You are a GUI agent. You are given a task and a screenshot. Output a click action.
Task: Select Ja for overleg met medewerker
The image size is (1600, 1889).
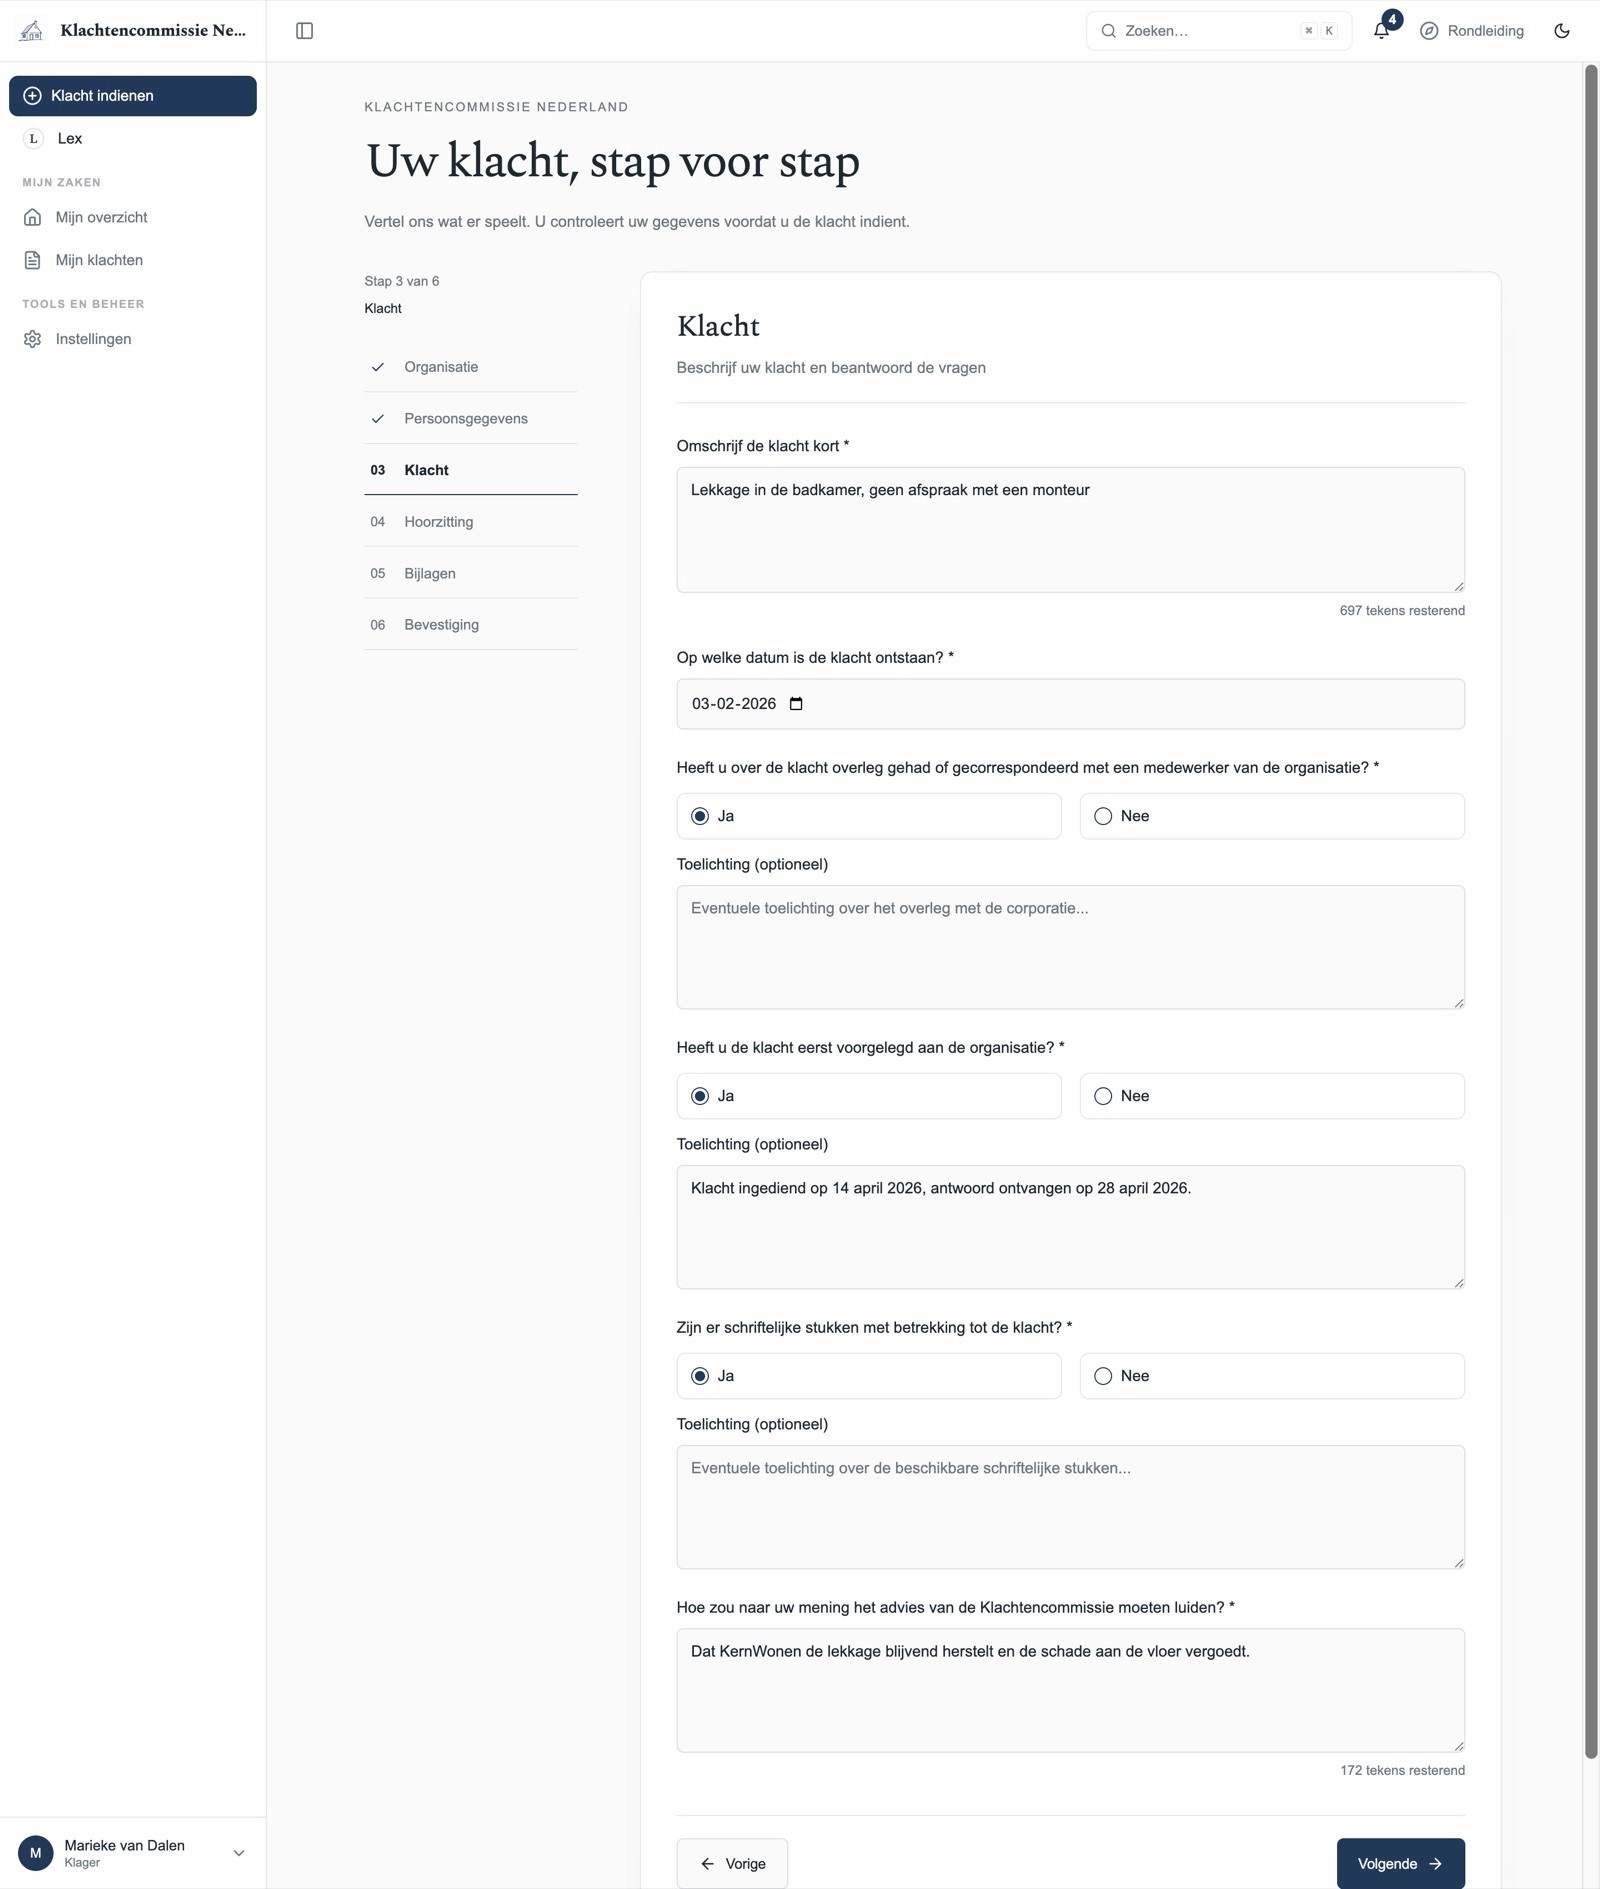(x=868, y=816)
